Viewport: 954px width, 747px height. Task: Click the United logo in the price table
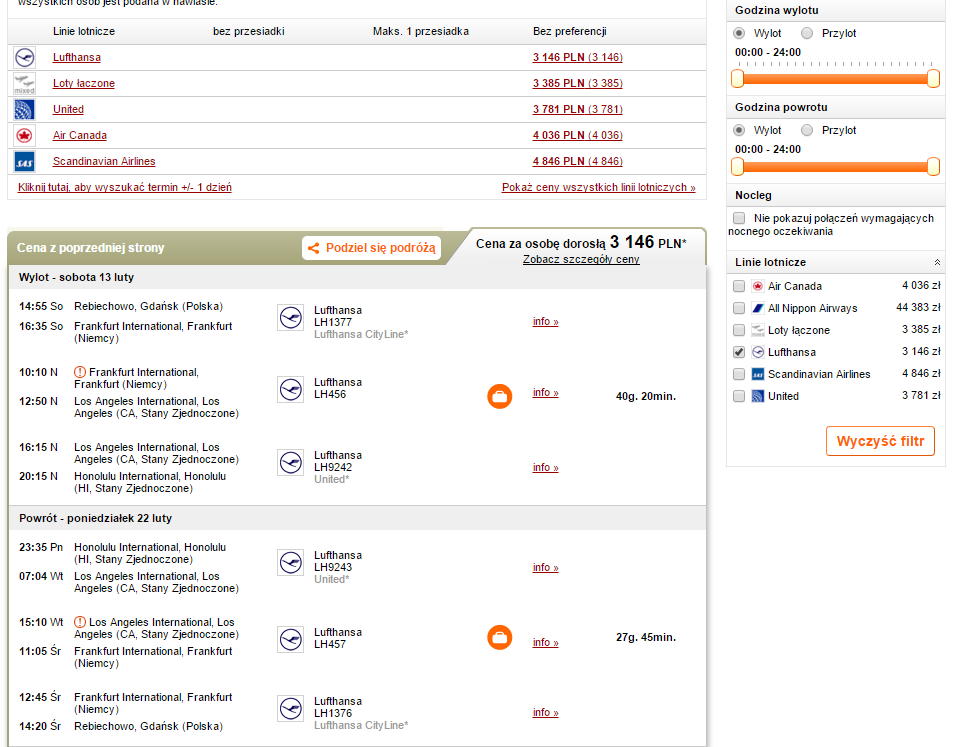[x=24, y=109]
